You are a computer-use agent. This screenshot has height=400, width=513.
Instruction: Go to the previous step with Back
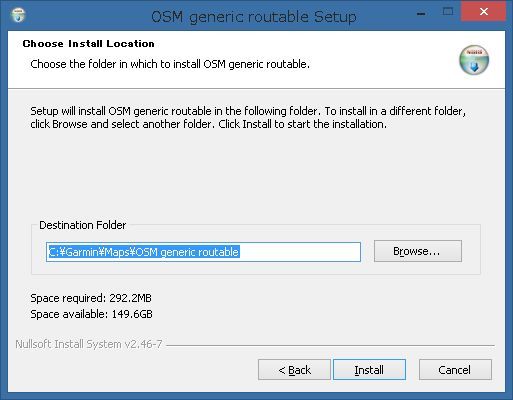[x=294, y=370]
